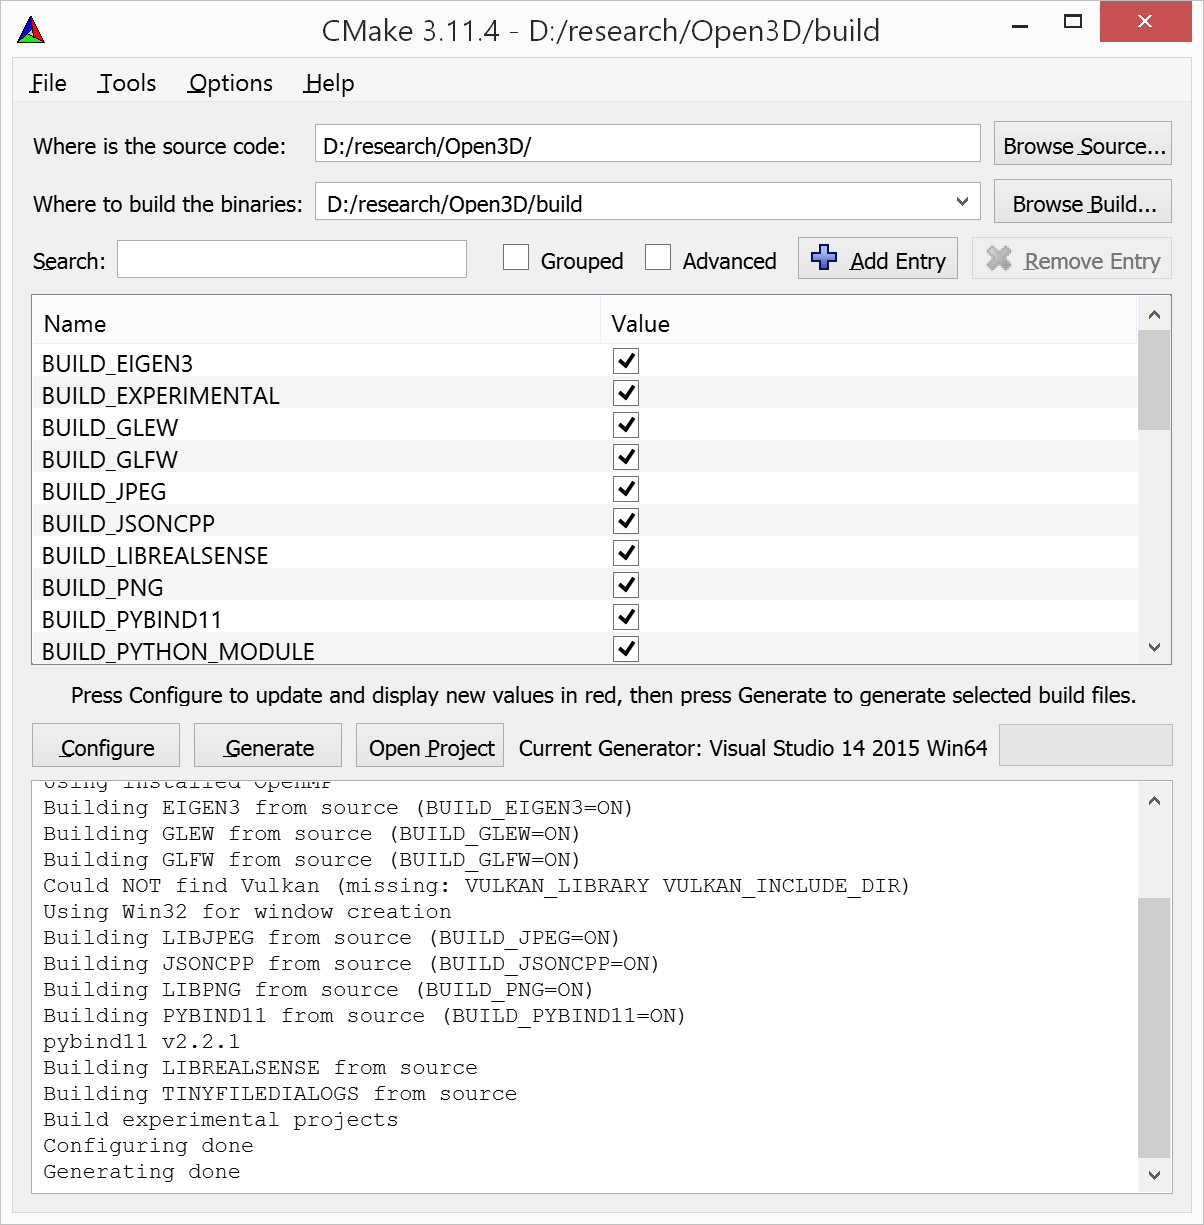This screenshot has width=1204, height=1225.
Task: Disable the BUILD_LIBREALSENSE option checkbox
Action: click(626, 554)
